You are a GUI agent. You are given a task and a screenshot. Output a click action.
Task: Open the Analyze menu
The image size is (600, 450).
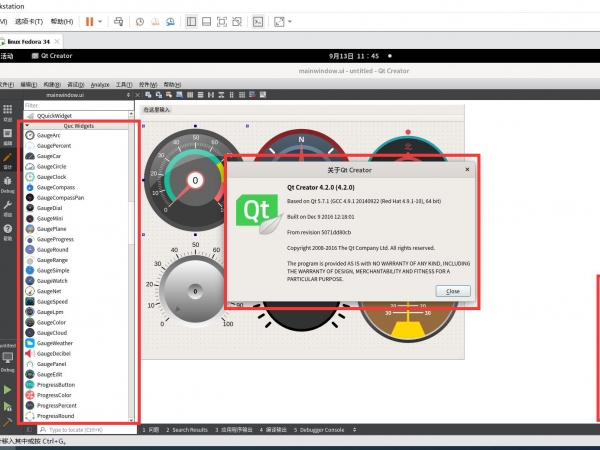(100, 85)
